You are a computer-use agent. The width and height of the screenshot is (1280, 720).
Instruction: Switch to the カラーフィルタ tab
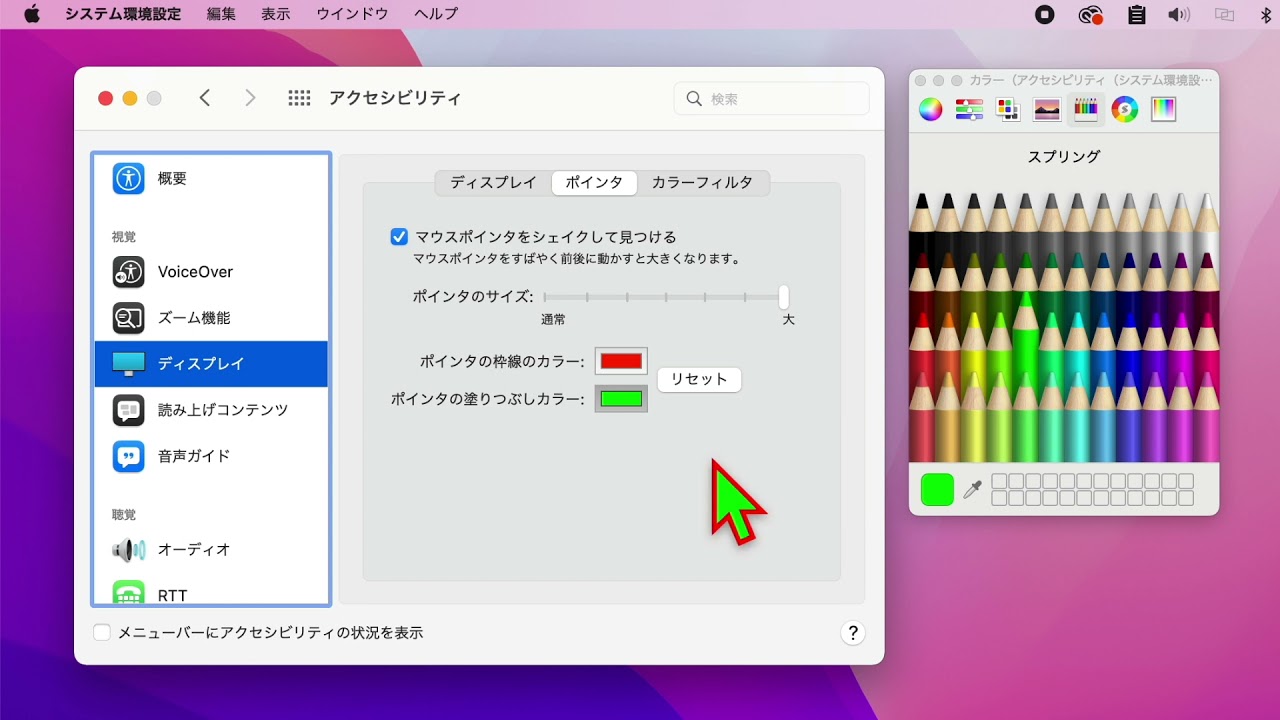702,182
